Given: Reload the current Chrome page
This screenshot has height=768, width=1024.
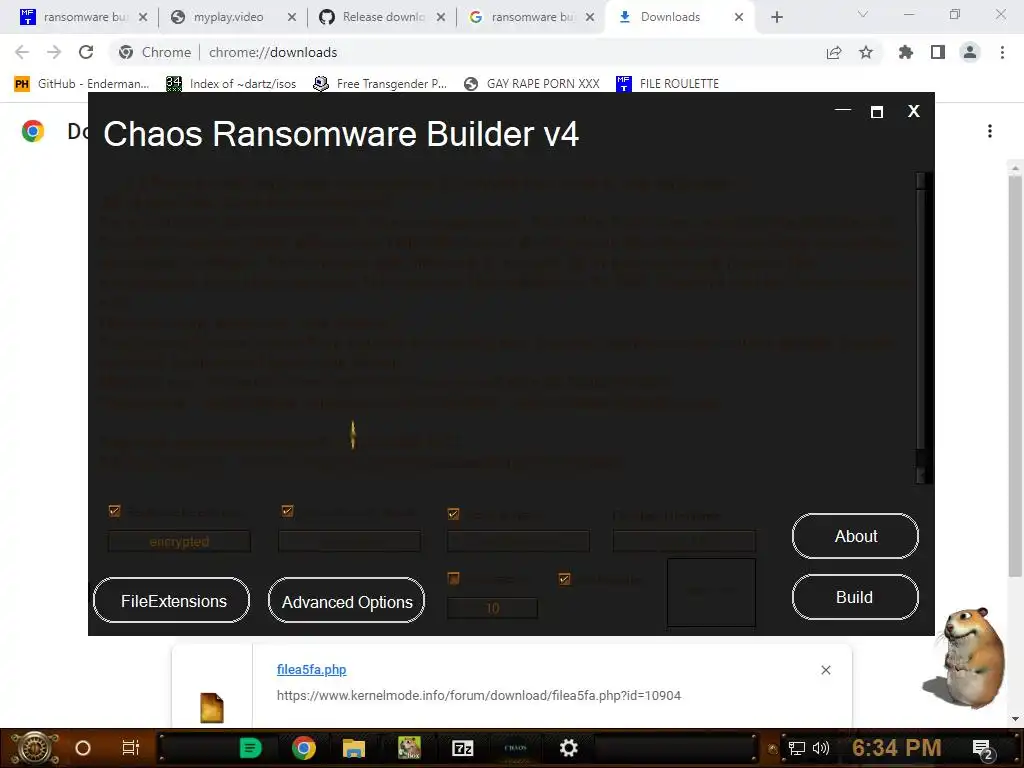Looking at the screenshot, I should (86, 52).
